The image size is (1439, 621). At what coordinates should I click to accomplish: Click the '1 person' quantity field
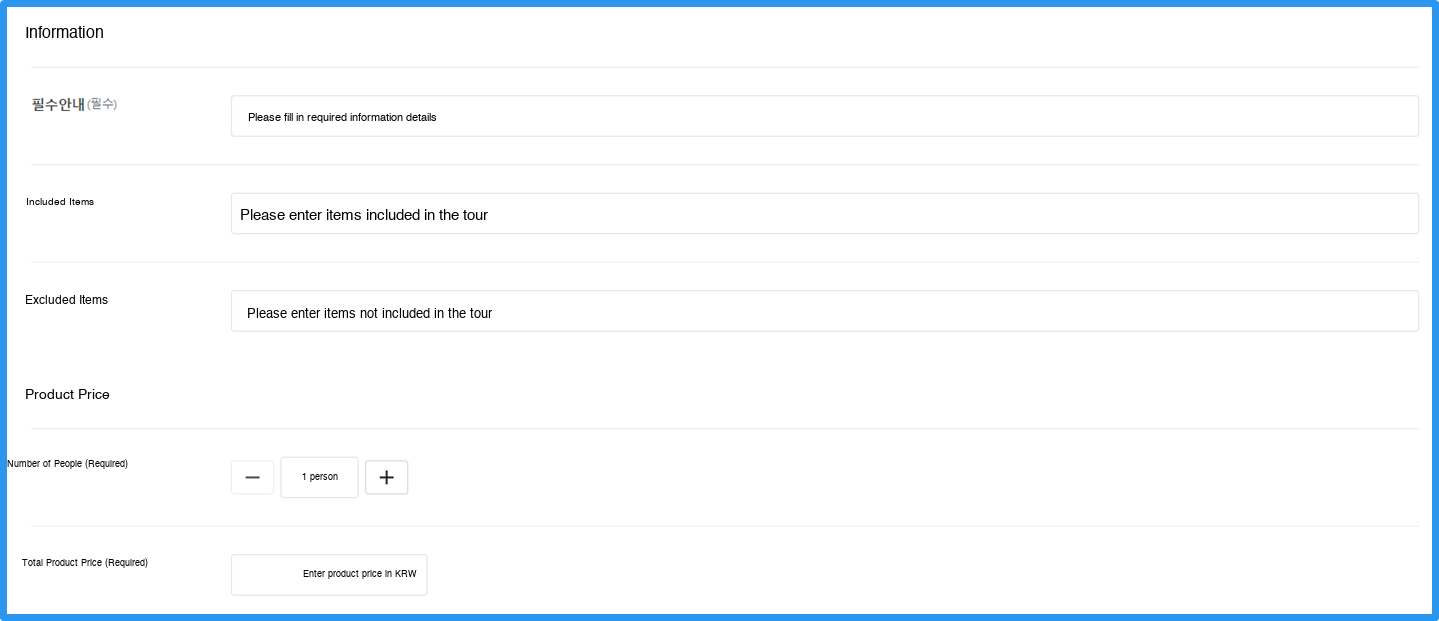319,478
